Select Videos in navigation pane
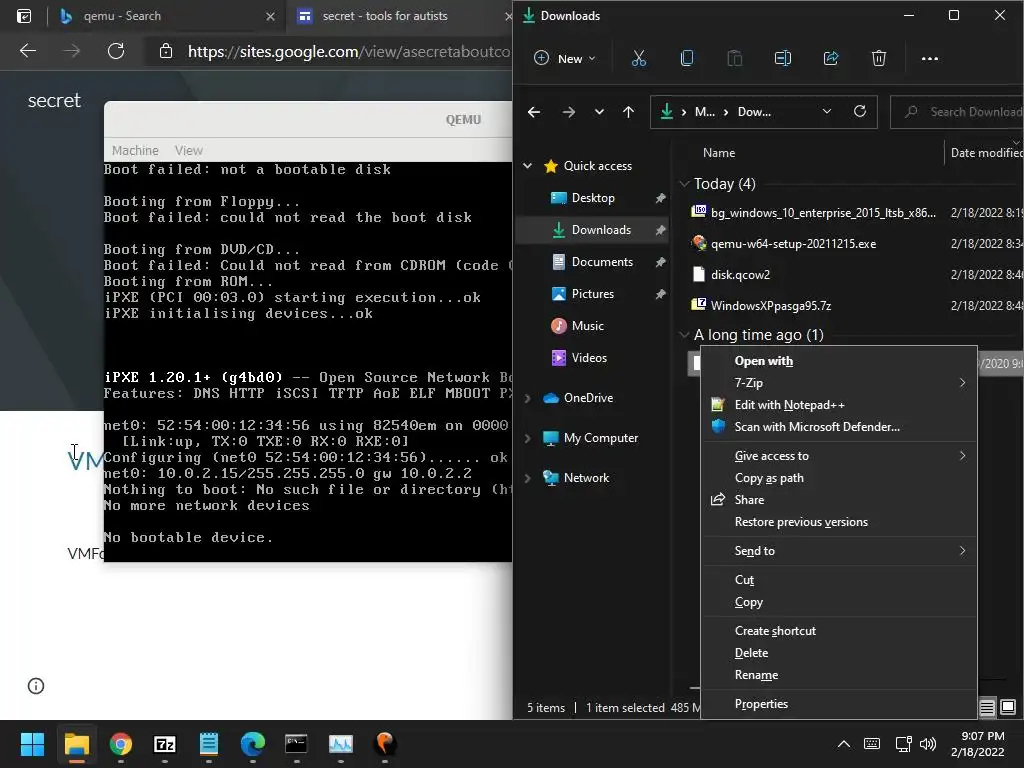The width and height of the screenshot is (1024, 768). 589,358
